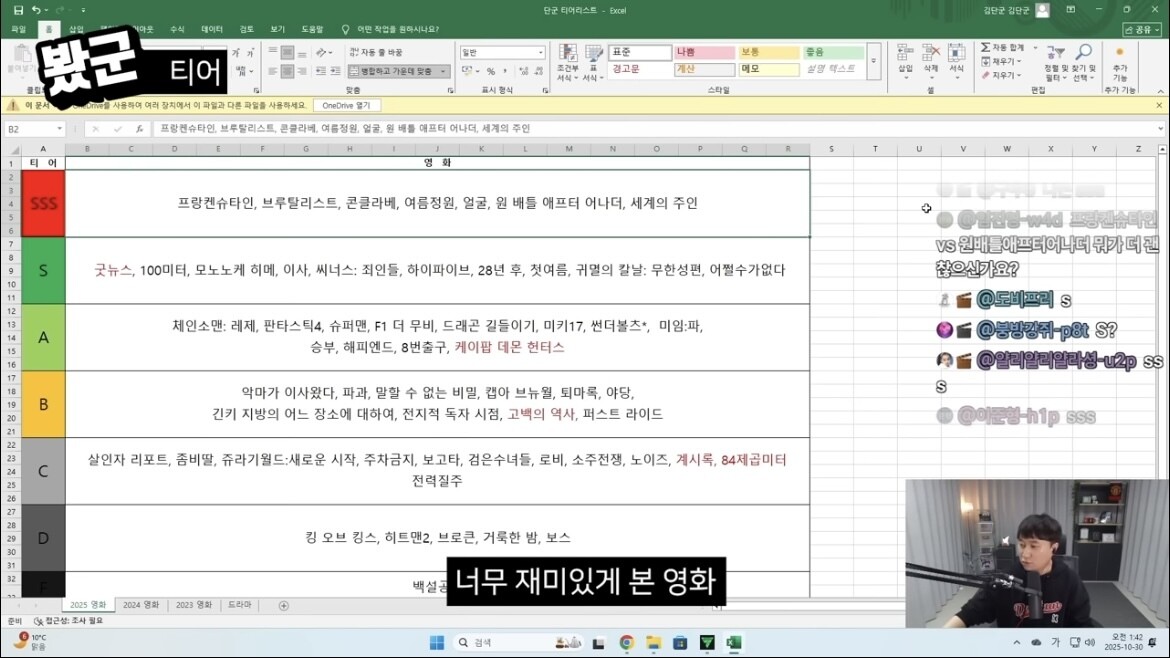Apply middle vertical alignment
The image size is (1170, 658).
point(287,53)
